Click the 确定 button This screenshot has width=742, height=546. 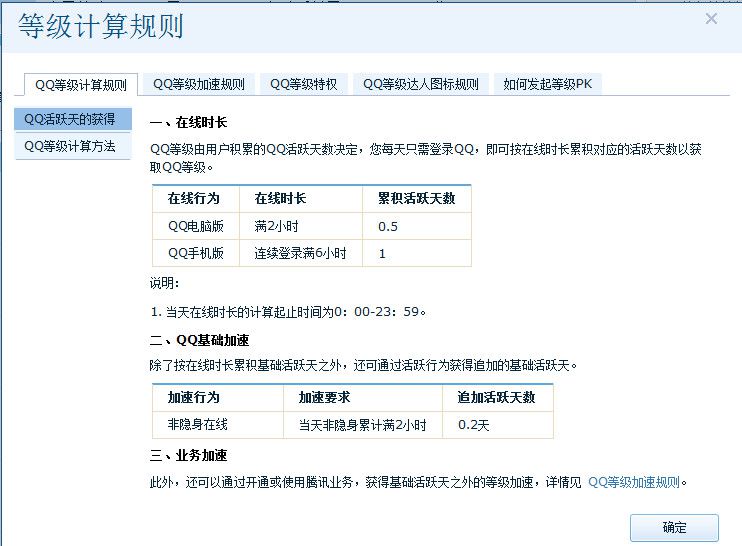[674, 527]
